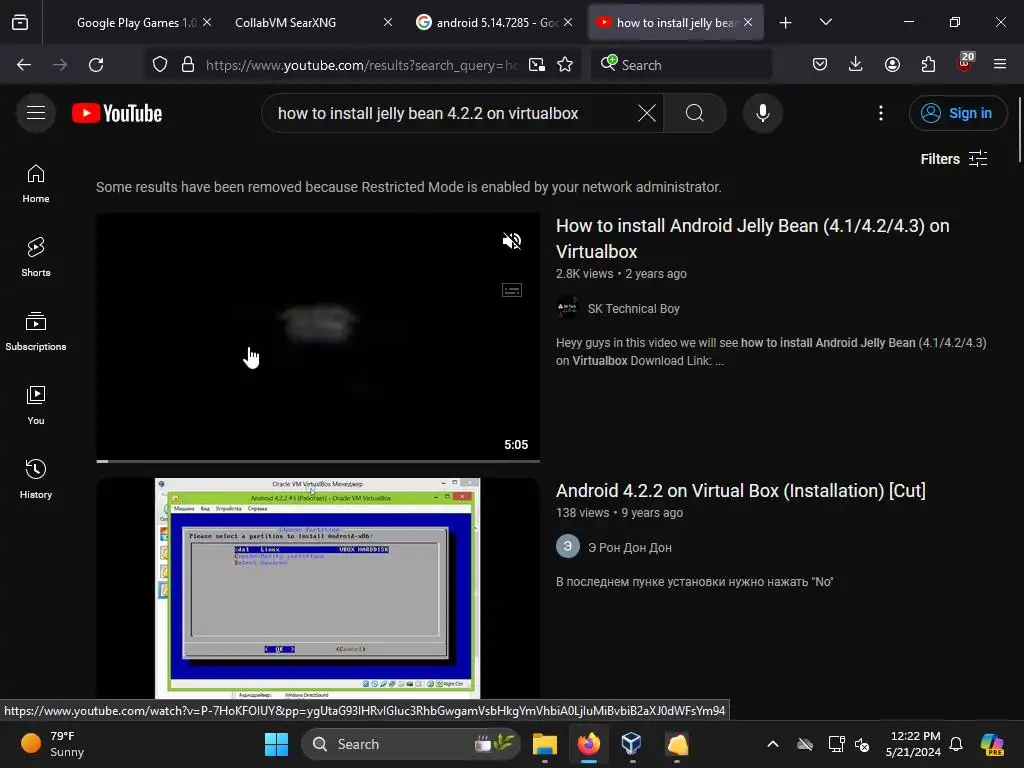Viewport: 1024px width, 768px height.
Task: Unmute the video preview
Action: point(511,241)
